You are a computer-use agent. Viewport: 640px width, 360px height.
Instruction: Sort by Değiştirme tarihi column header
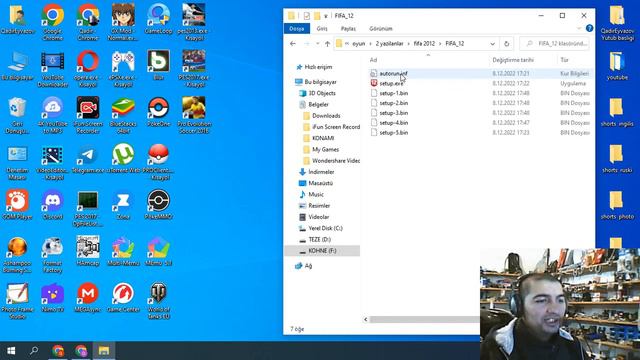coord(523,60)
